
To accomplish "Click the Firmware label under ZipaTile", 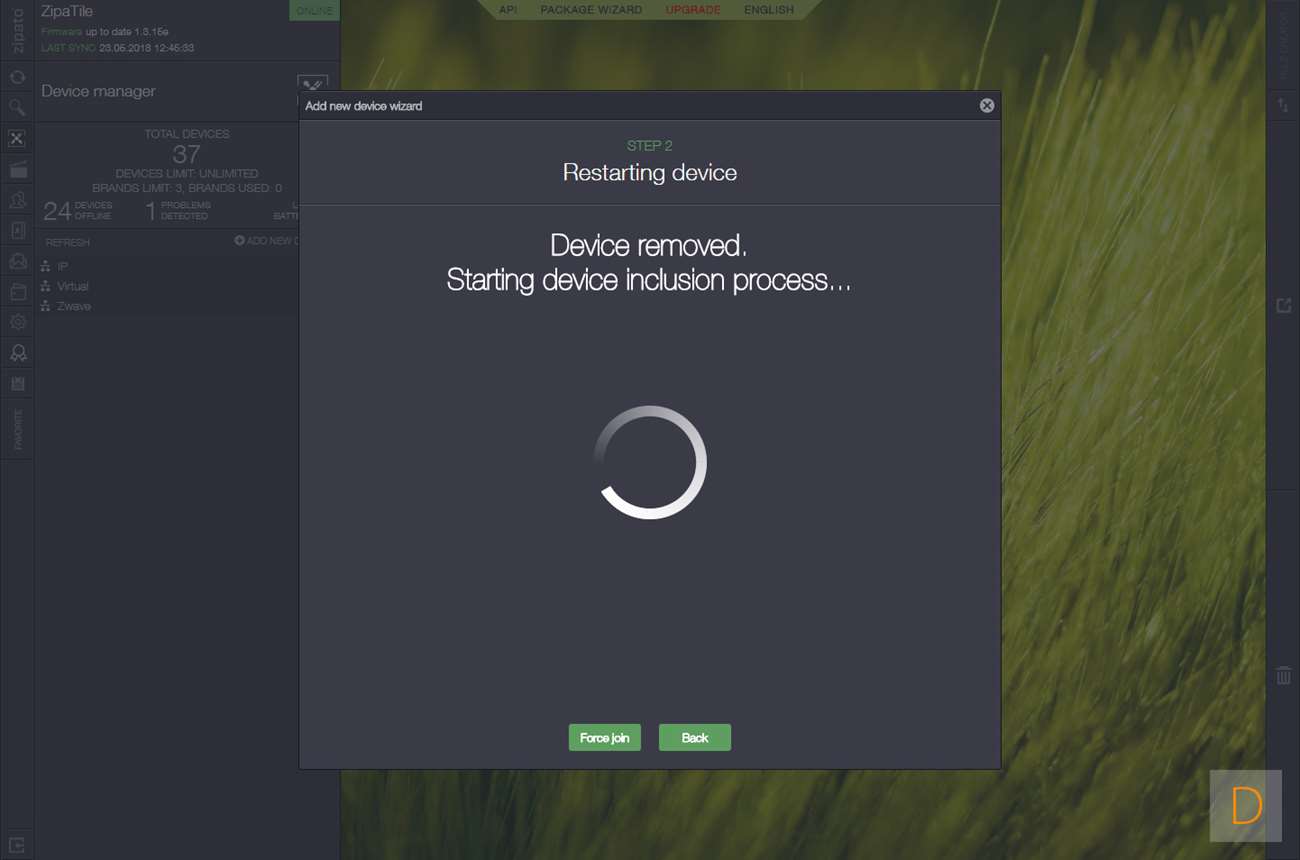I will click(x=61, y=32).
